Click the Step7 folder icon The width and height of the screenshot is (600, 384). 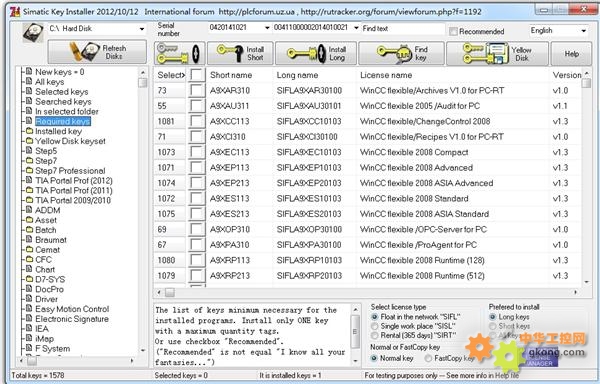pyautogui.click(x=29, y=161)
